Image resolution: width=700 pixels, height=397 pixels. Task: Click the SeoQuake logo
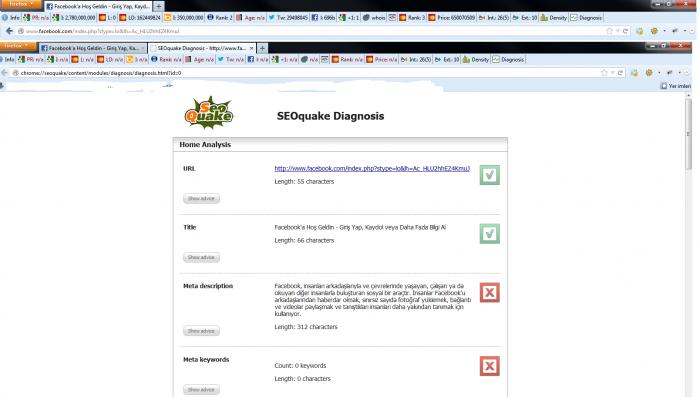(209, 113)
